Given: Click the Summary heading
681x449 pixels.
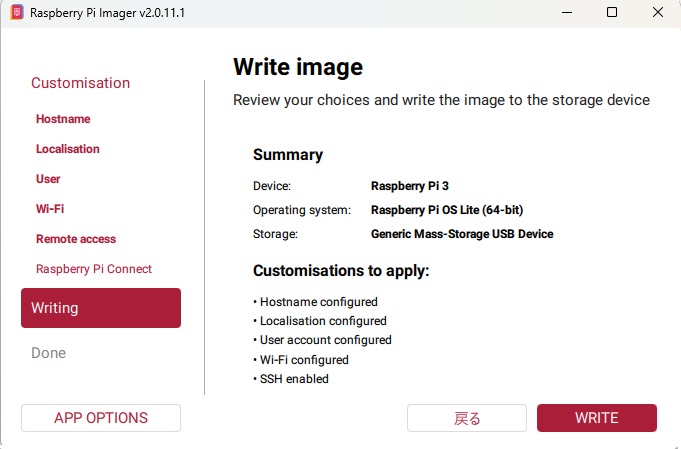Looking at the screenshot, I should pyautogui.click(x=288, y=155).
